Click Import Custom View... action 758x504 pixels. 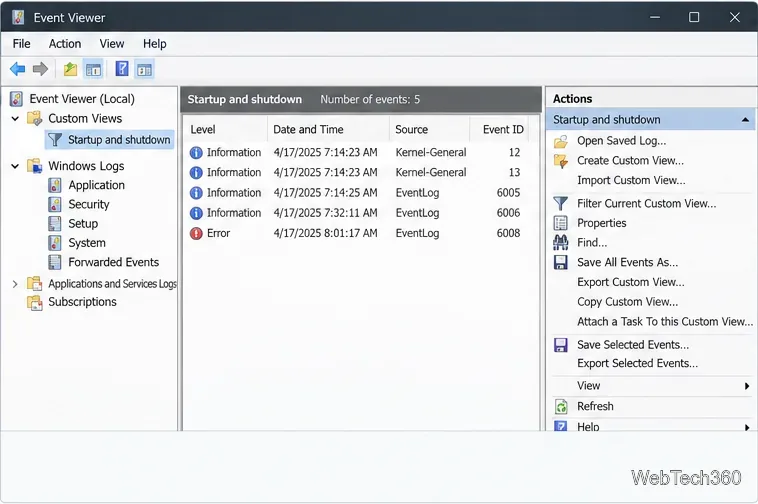click(x=631, y=181)
